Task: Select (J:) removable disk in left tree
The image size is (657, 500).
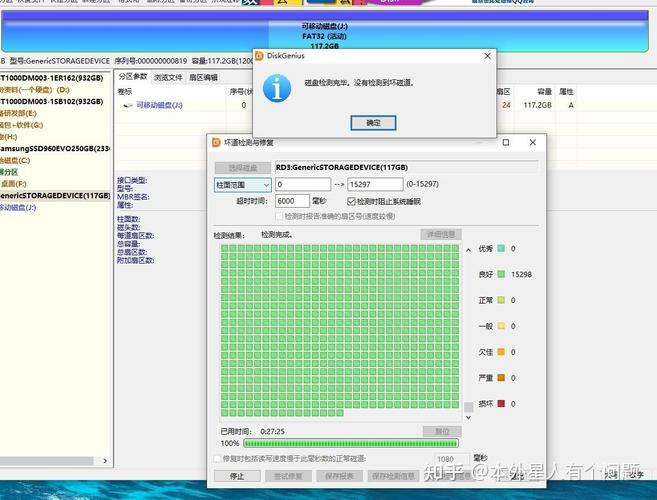Action: point(18,207)
